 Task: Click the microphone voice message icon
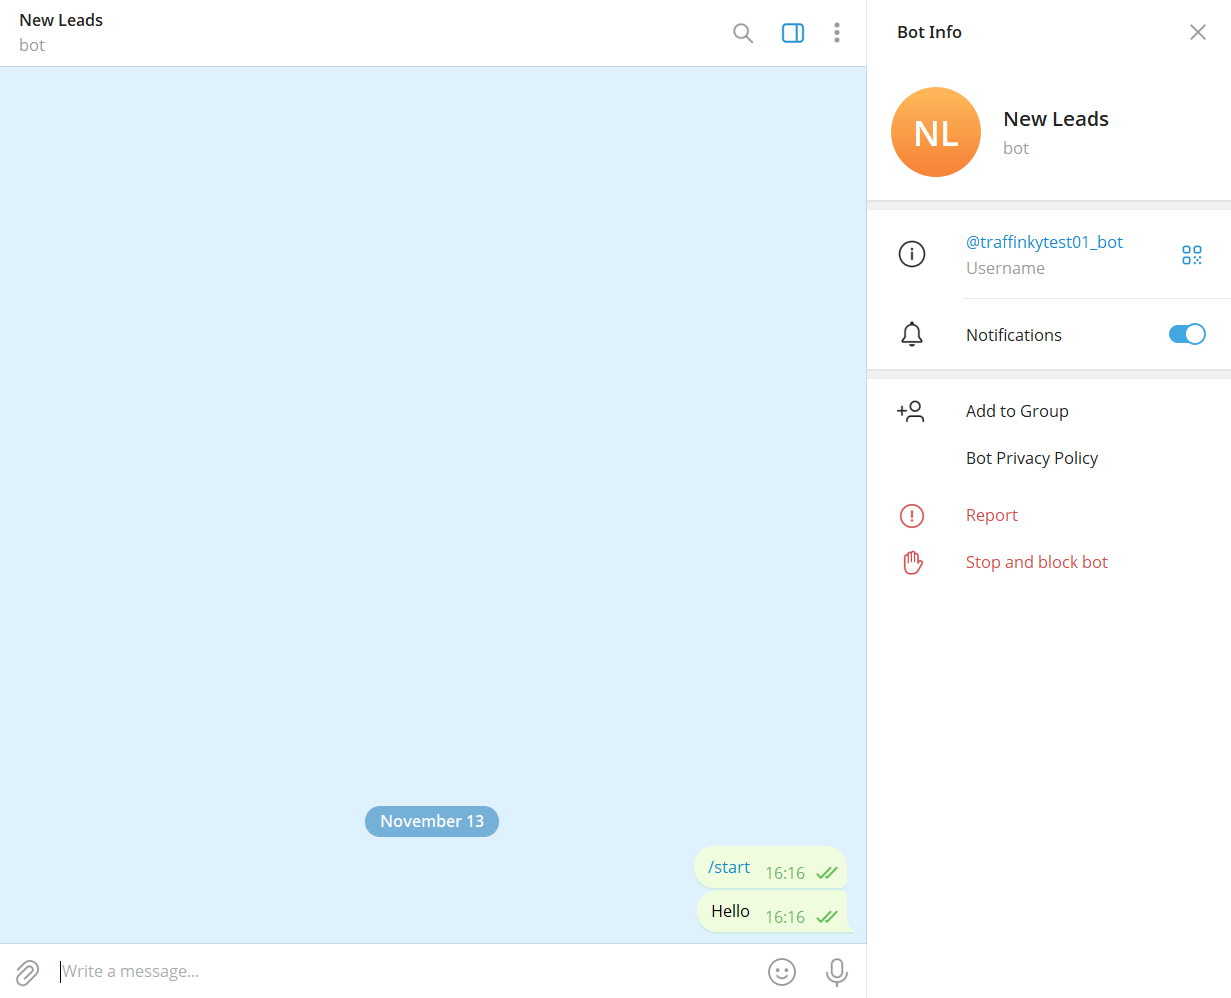point(837,972)
